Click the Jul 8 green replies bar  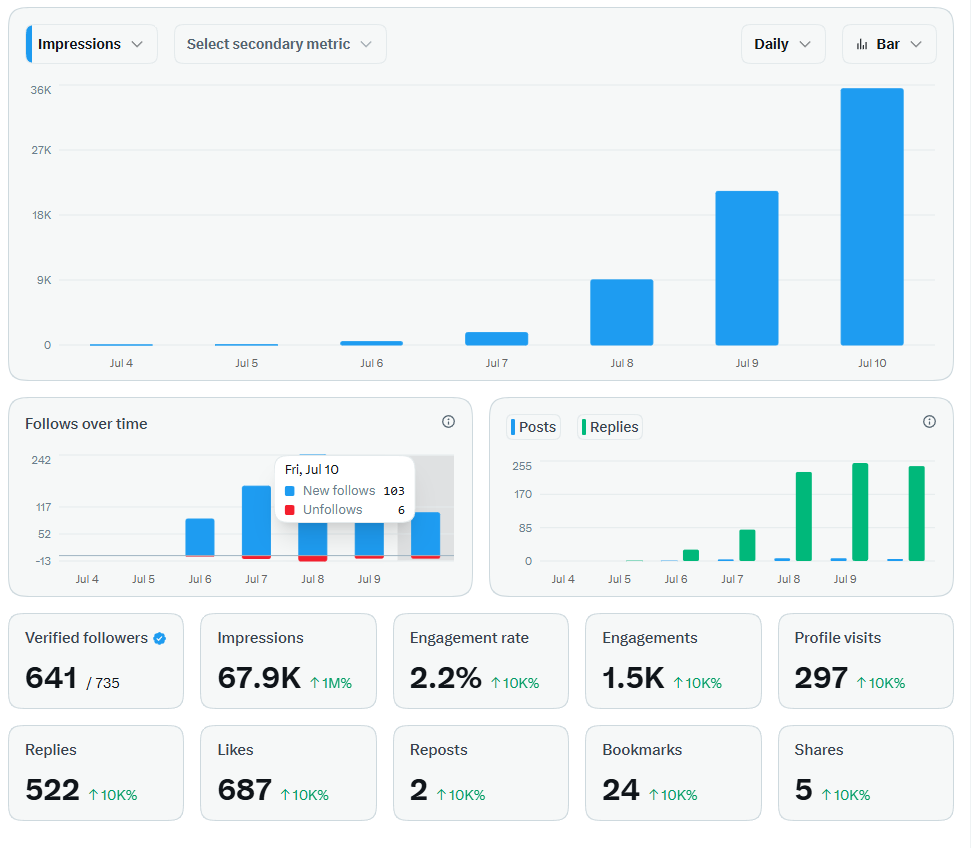tap(803, 516)
